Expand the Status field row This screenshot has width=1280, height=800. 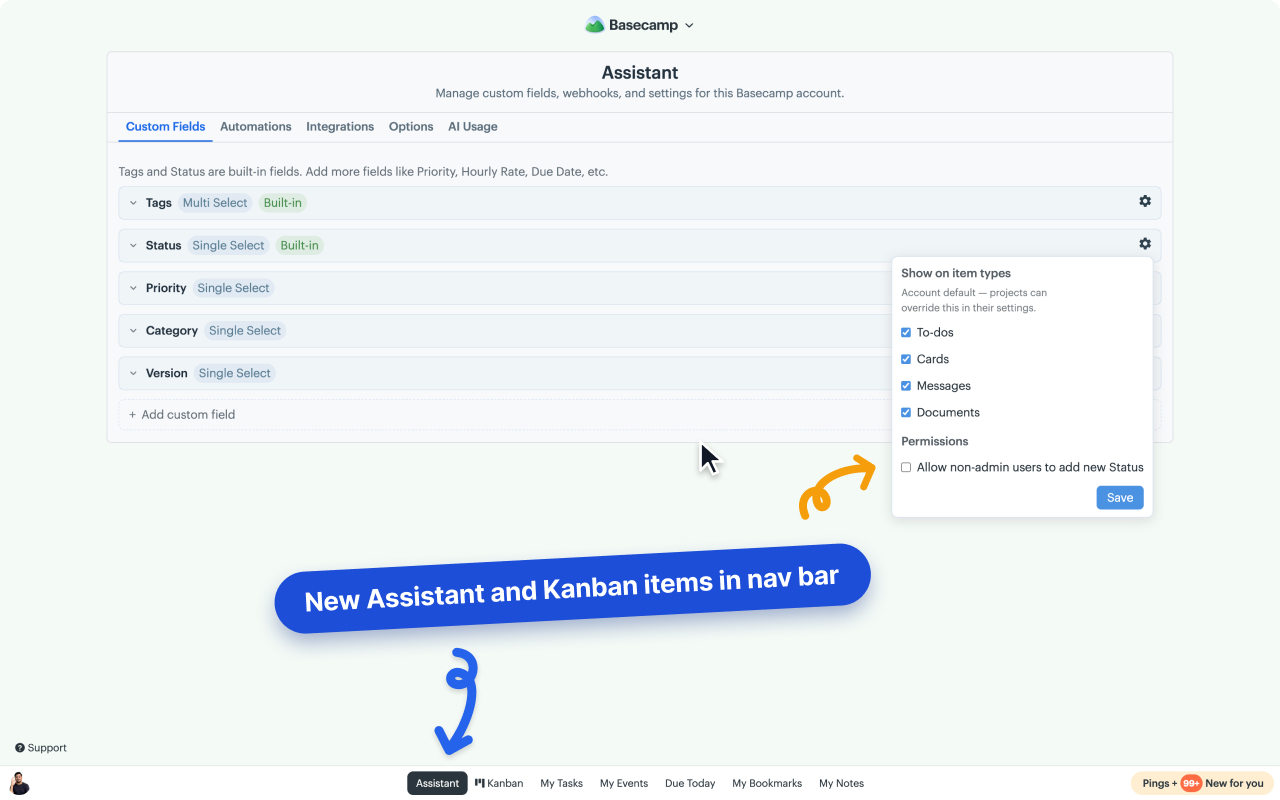click(133, 245)
